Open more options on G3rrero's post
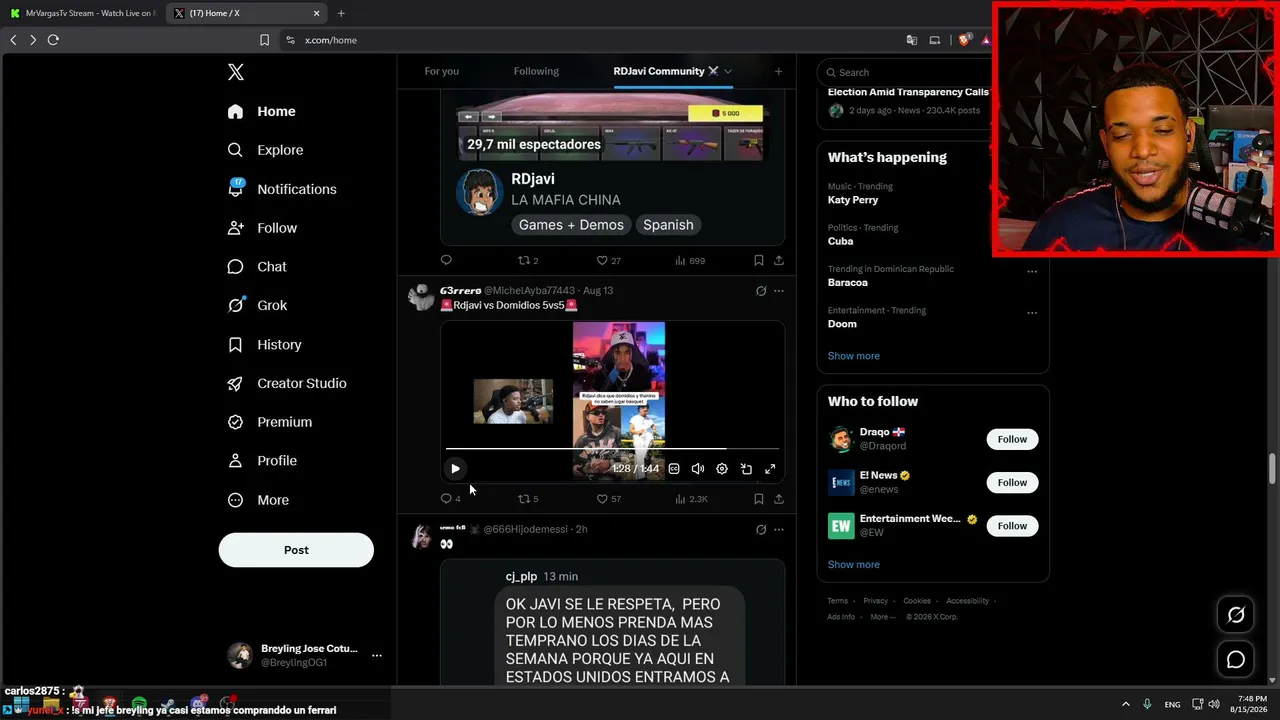The width and height of the screenshot is (1280, 720). (779, 291)
